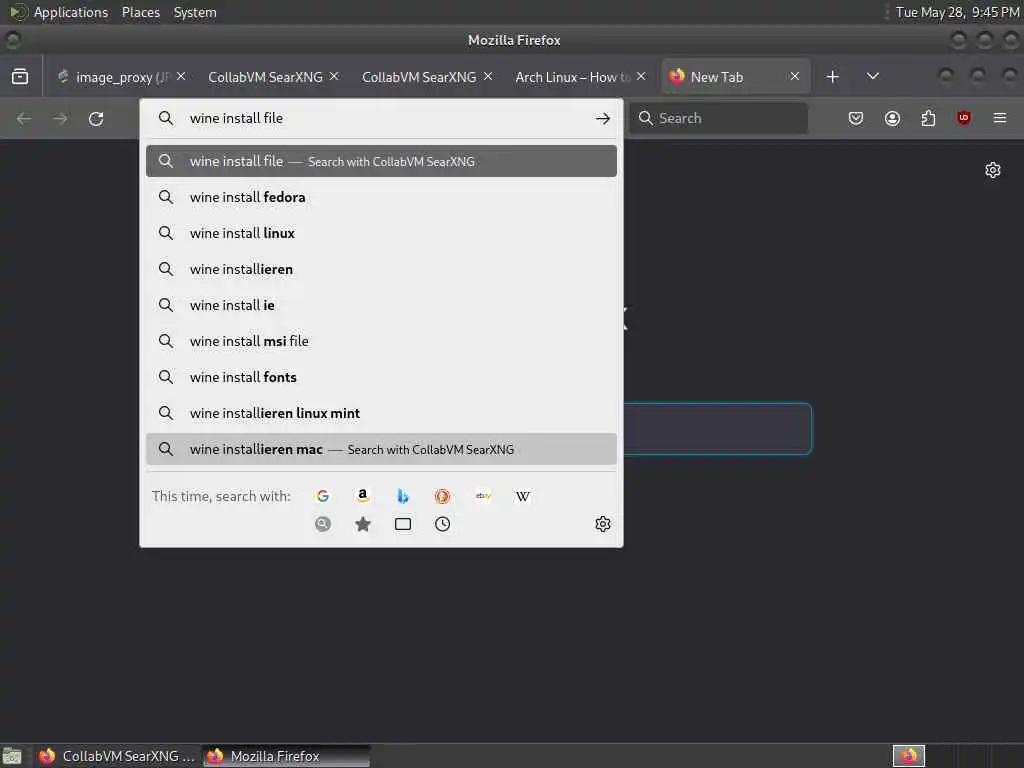The width and height of the screenshot is (1024, 768).
Task: Switch to Mozilla Firefox taskbar window
Action: (x=286, y=756)
